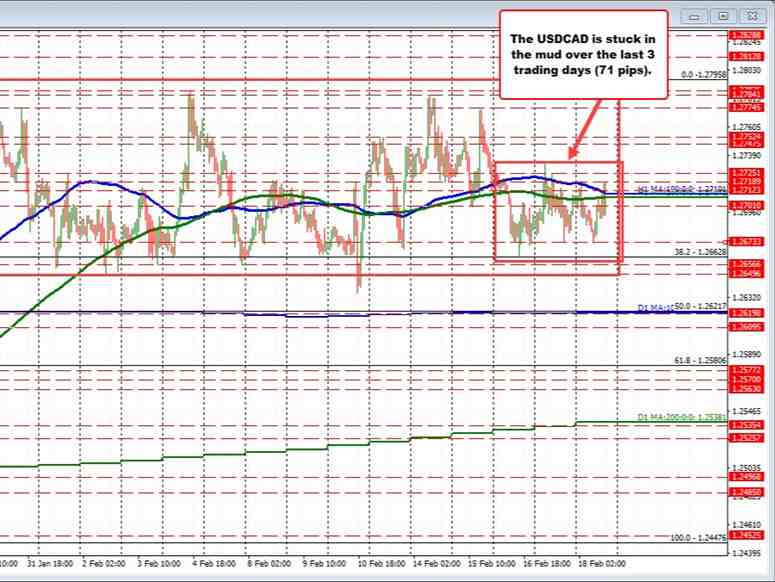Click the 2 Feb 02:00 date label
The height and width of the screenshot is (582, 775).
point(103,564)
